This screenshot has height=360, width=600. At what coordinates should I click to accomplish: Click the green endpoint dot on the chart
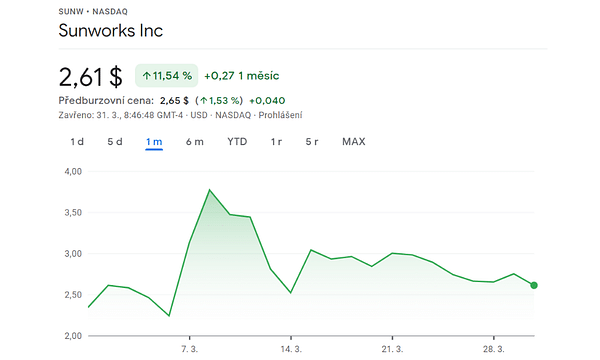[534, 285]
